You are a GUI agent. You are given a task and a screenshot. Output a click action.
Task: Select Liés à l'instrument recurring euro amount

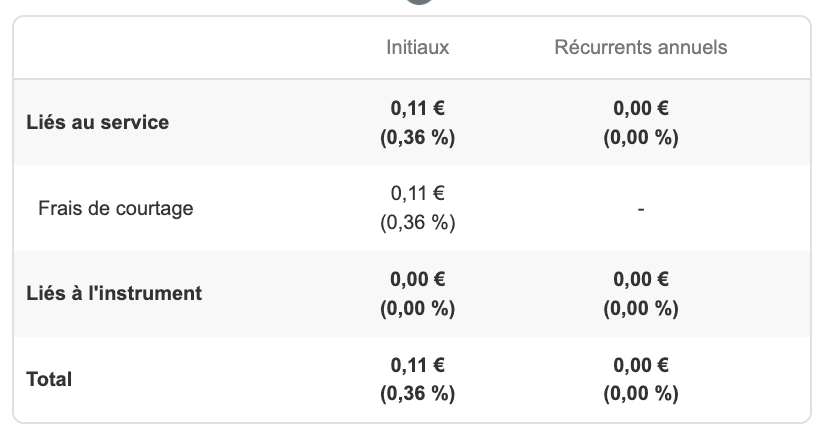point(640,279)
